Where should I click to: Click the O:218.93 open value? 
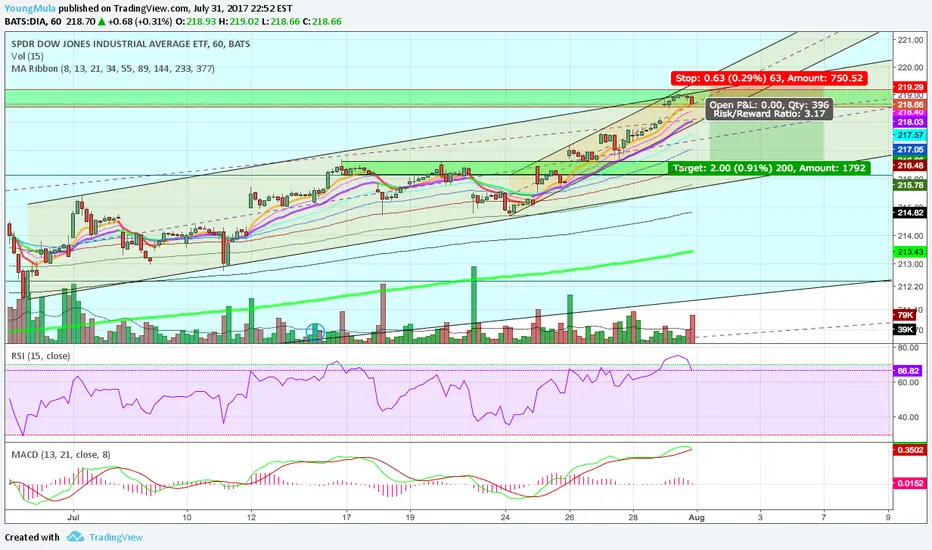(x=195, y=21)
